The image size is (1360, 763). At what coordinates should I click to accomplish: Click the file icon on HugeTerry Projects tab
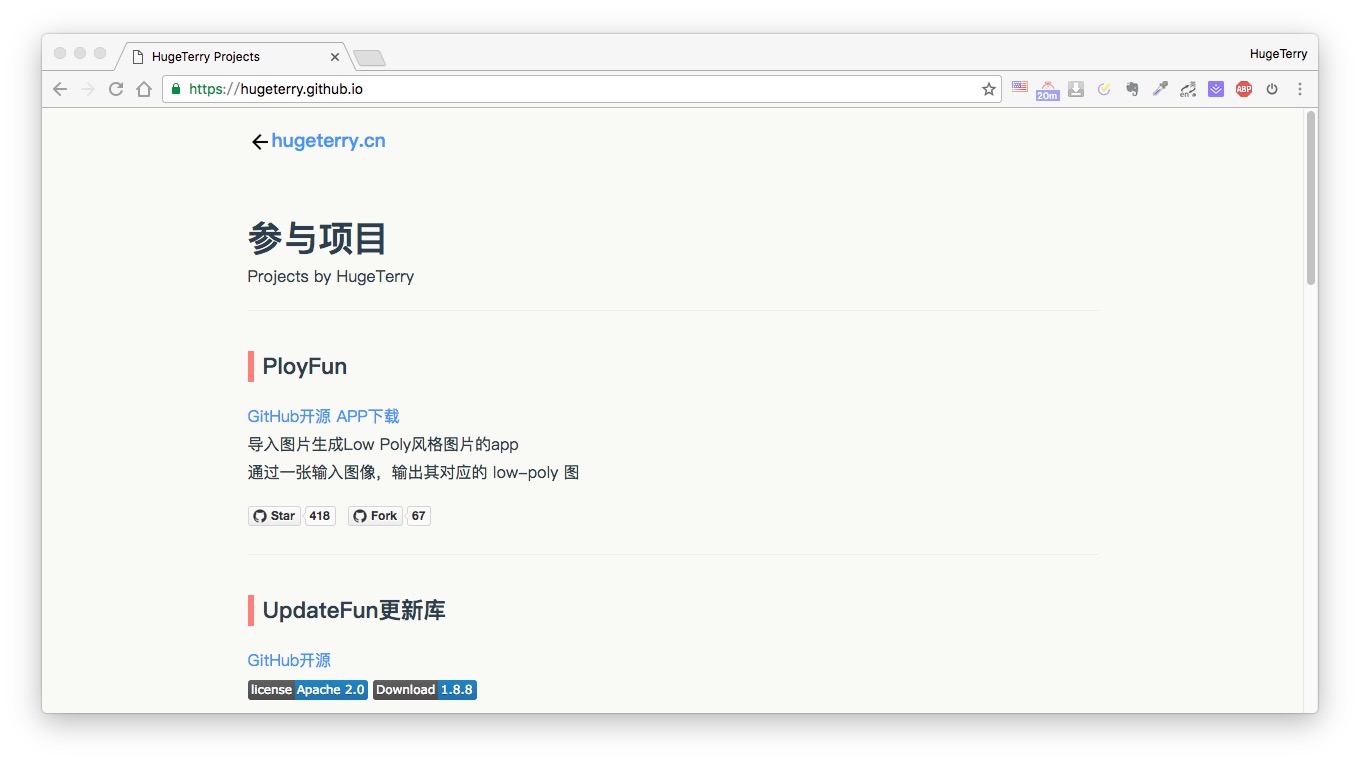(x=138, y=57)
